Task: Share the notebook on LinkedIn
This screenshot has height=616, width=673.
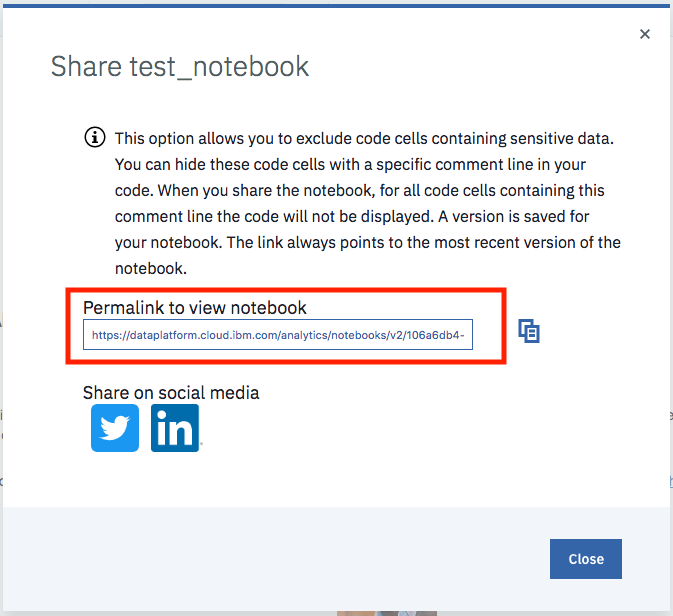Action: (175, 428)
